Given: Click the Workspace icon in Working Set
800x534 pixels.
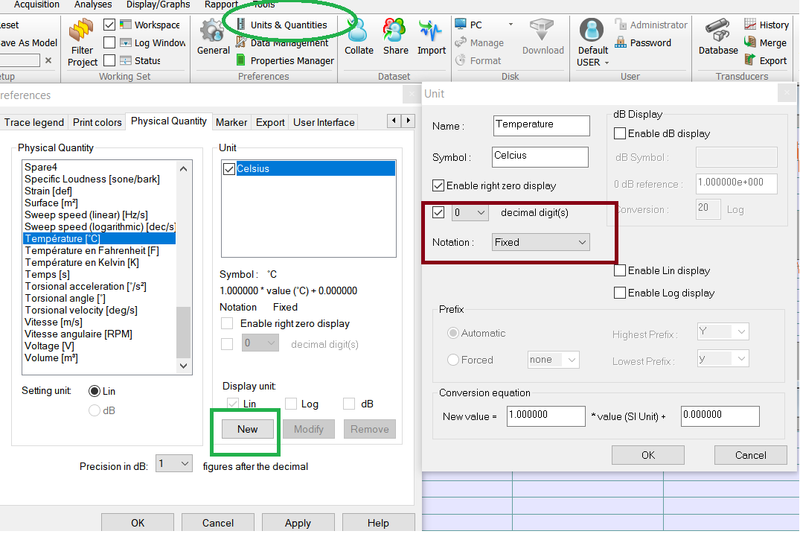Looking at the screenshot, I should pyautogui.click(x=126, y=24).
